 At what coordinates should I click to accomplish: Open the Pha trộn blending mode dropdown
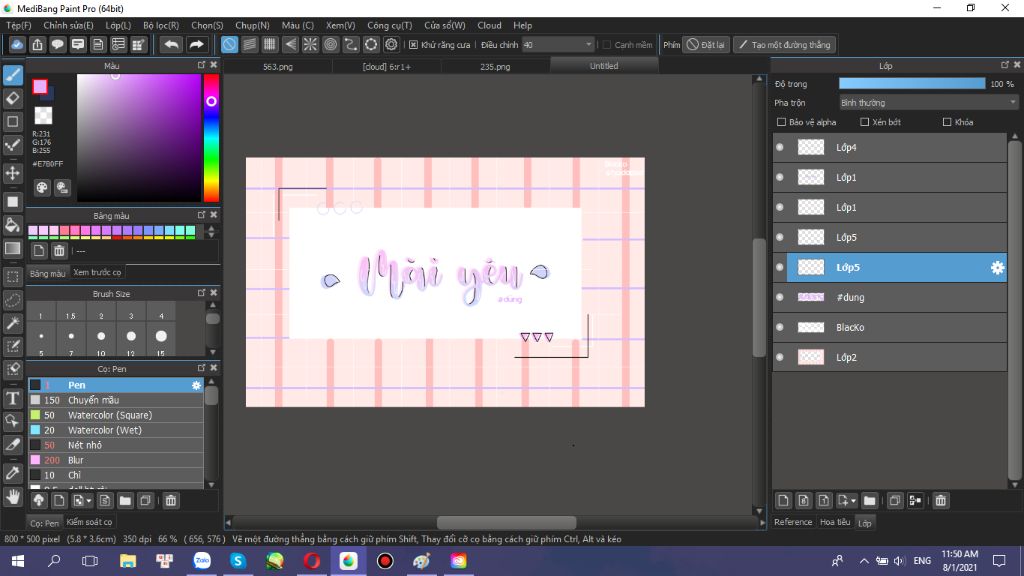click(928, 102)
